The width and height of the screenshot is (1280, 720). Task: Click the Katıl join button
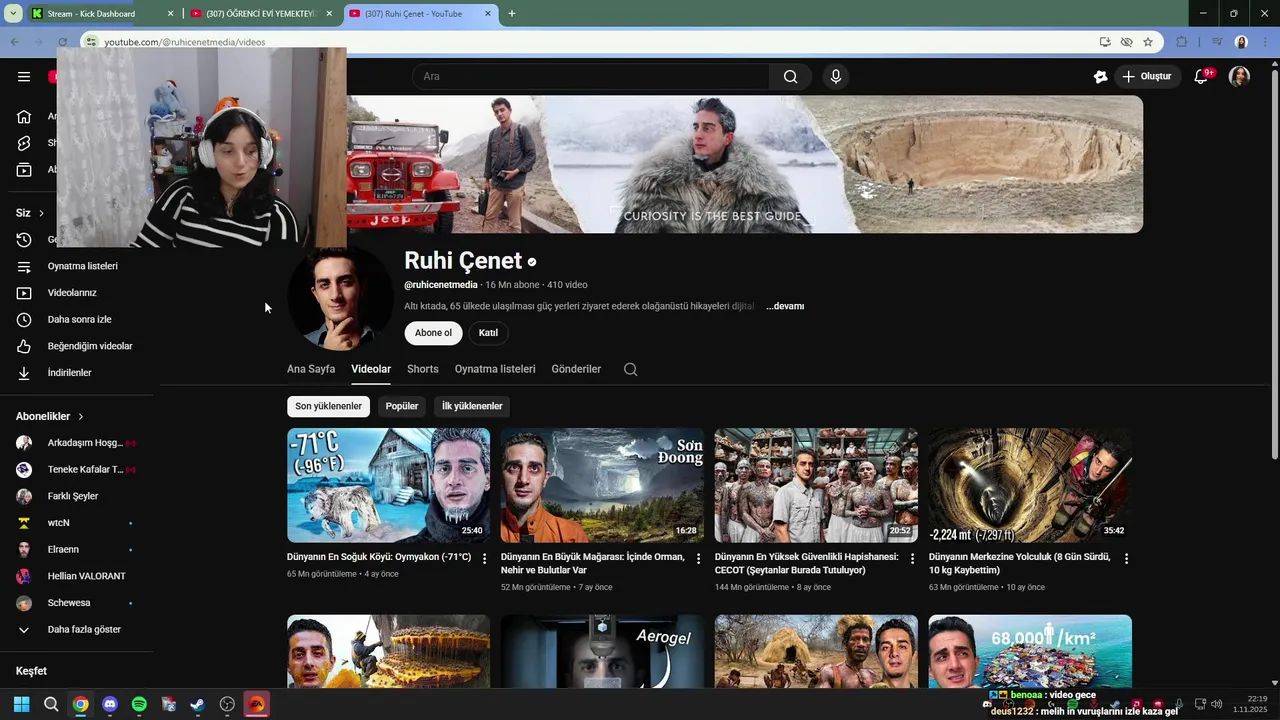click(488, 333)
